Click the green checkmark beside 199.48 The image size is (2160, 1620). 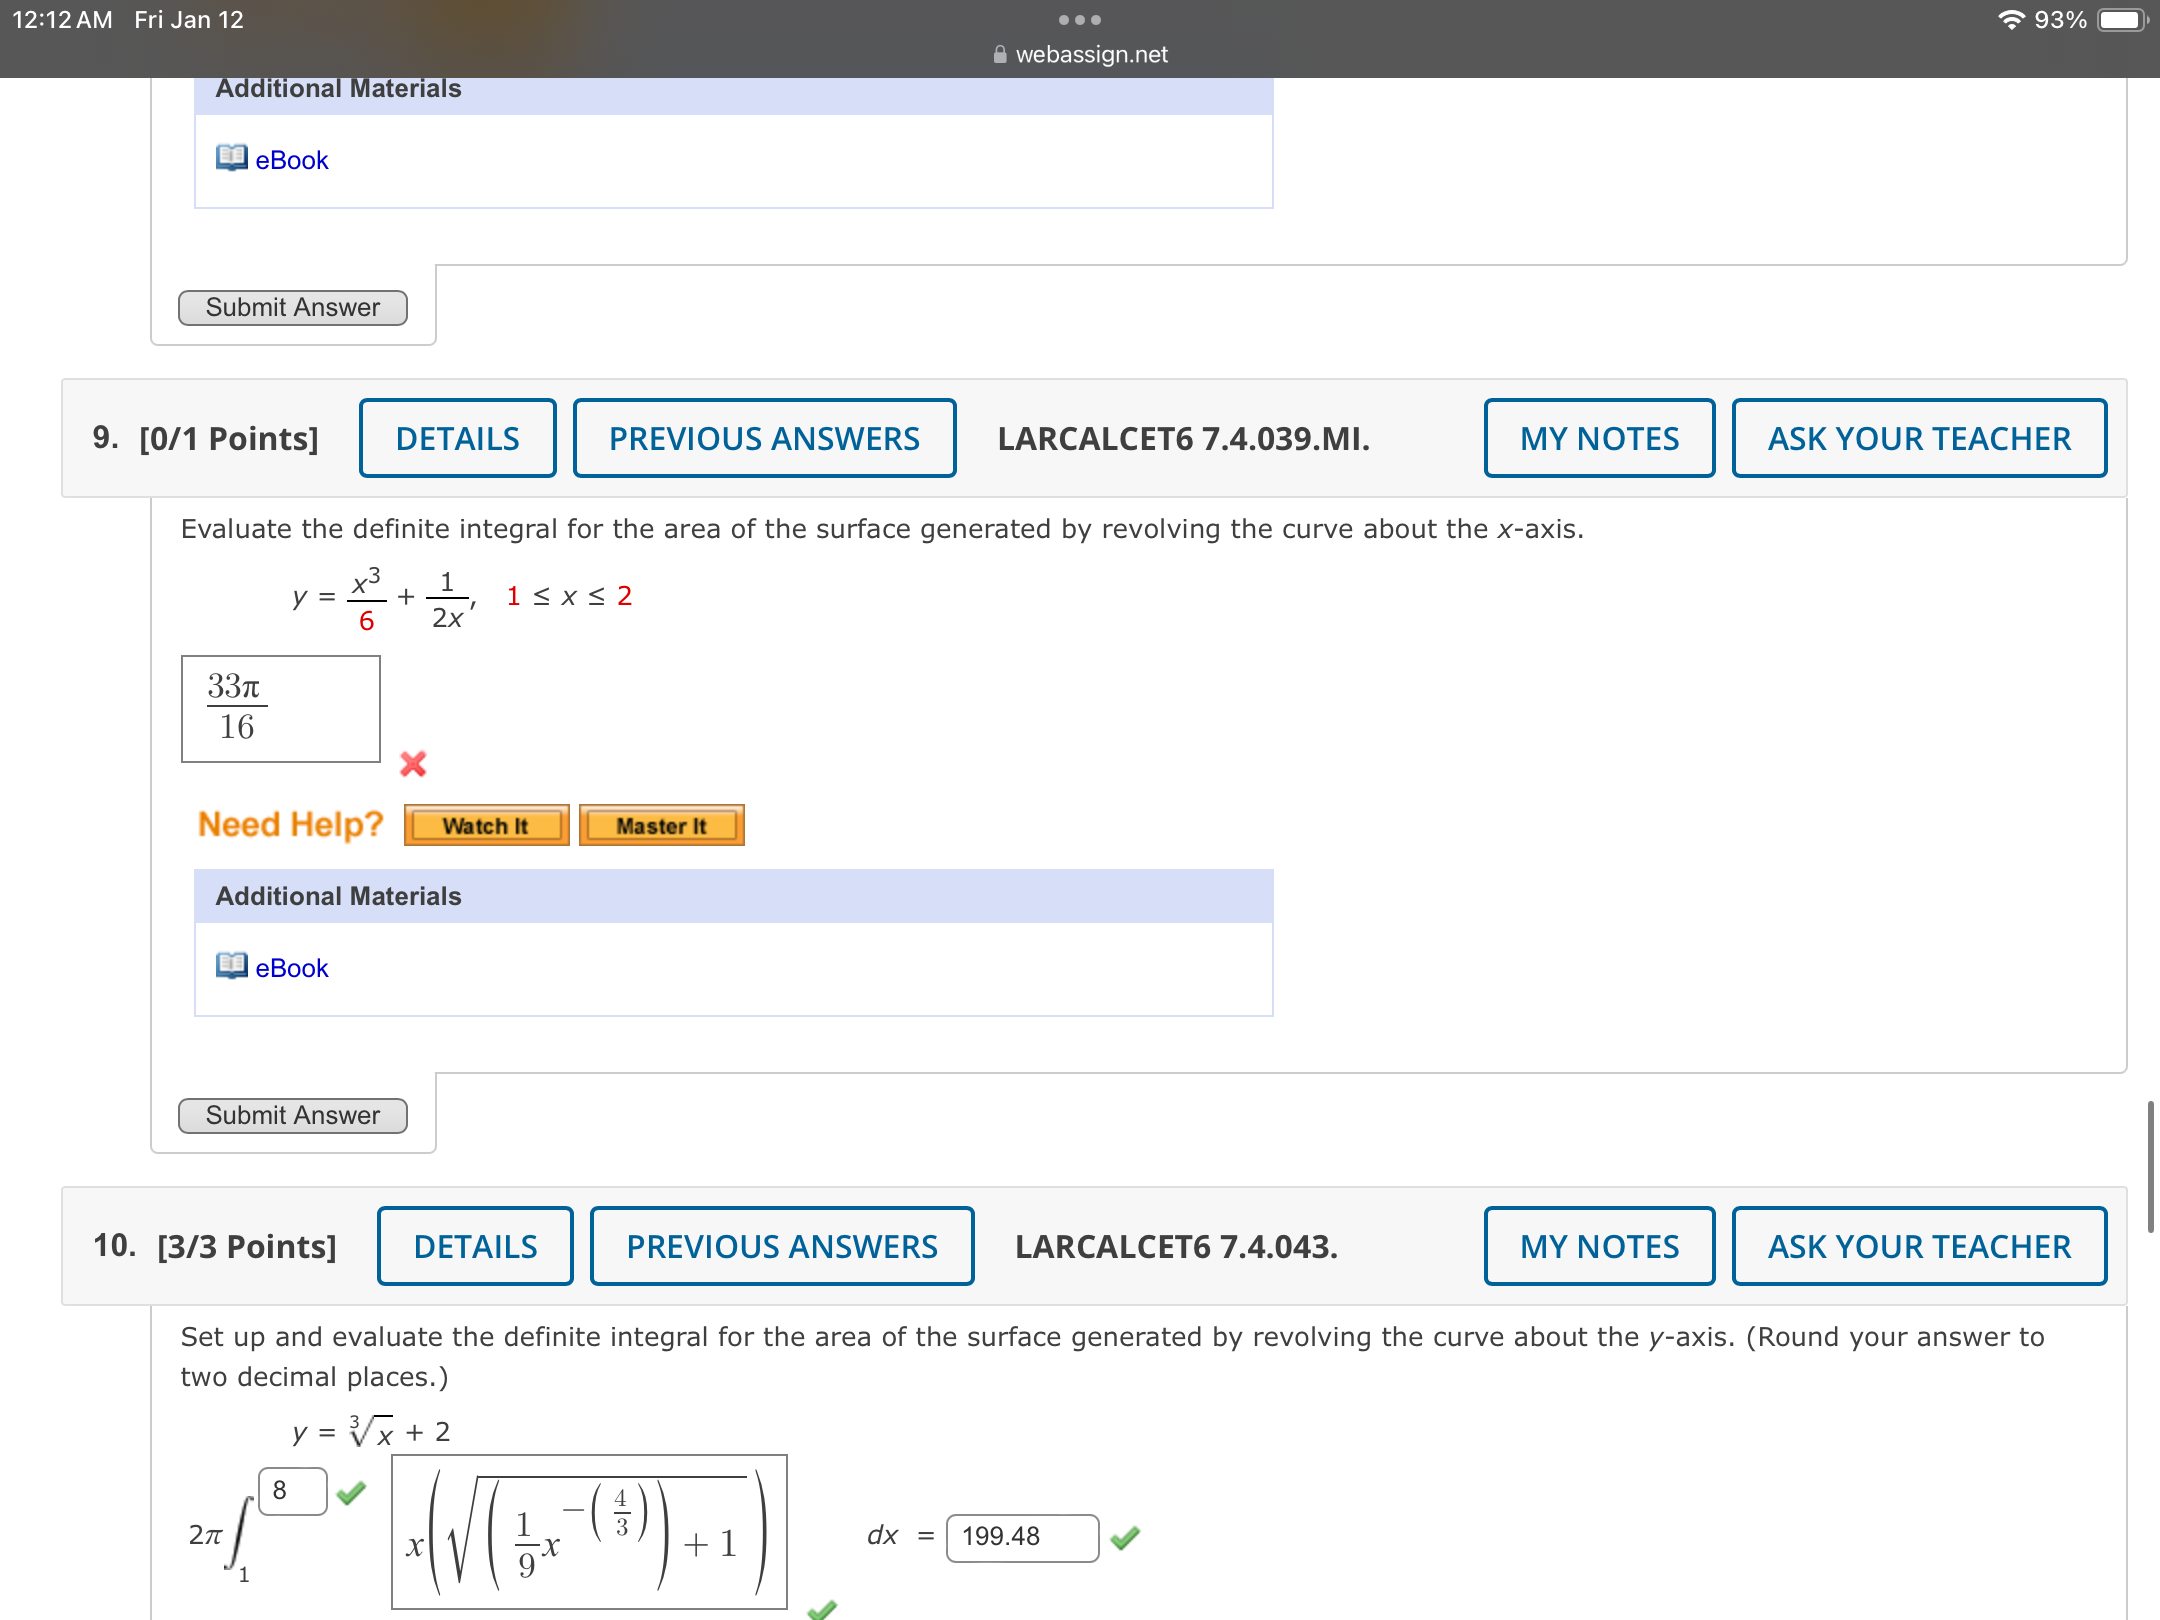pyautogui.click(x=1125, y=1538)
